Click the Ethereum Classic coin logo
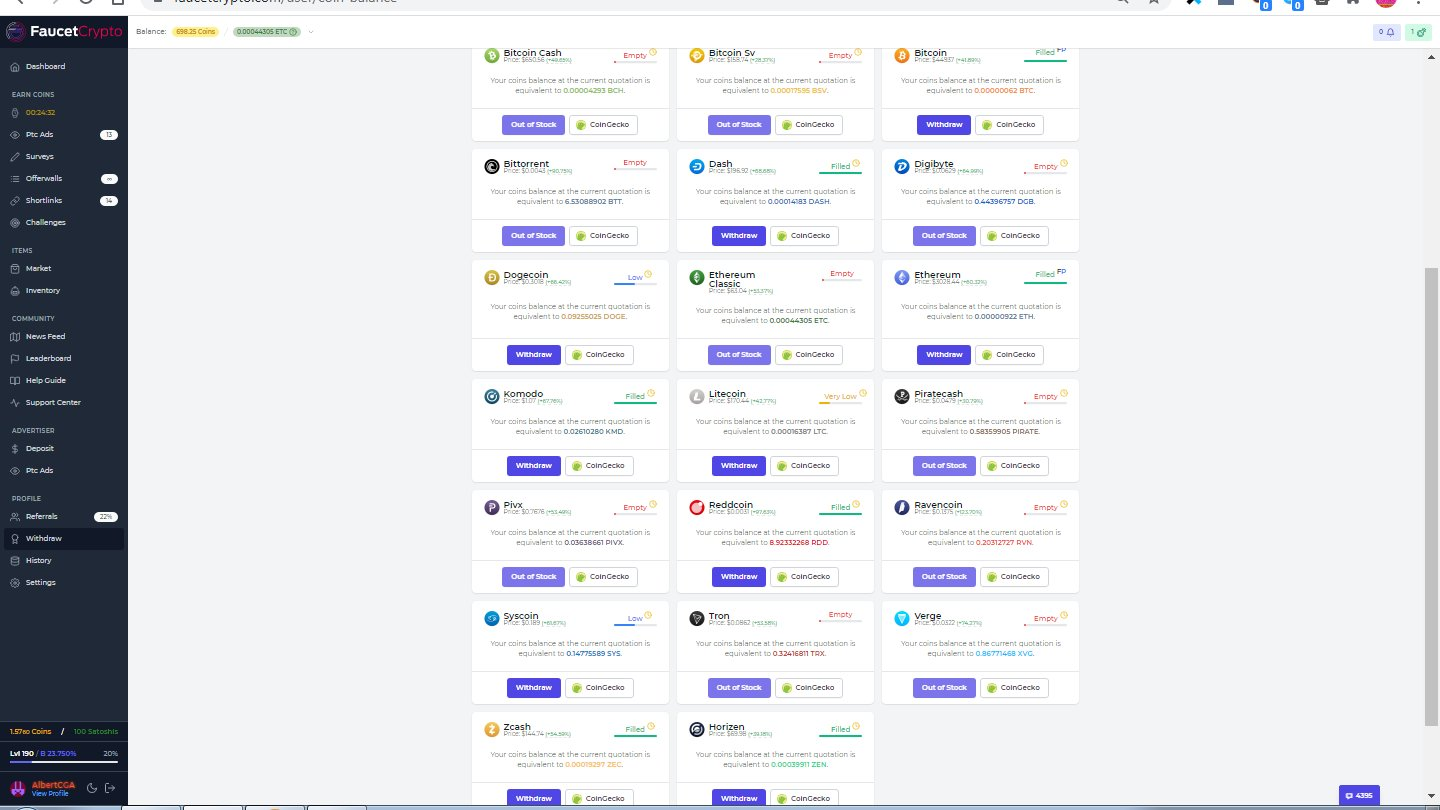The image size is (1440, 810). (697, 278)
